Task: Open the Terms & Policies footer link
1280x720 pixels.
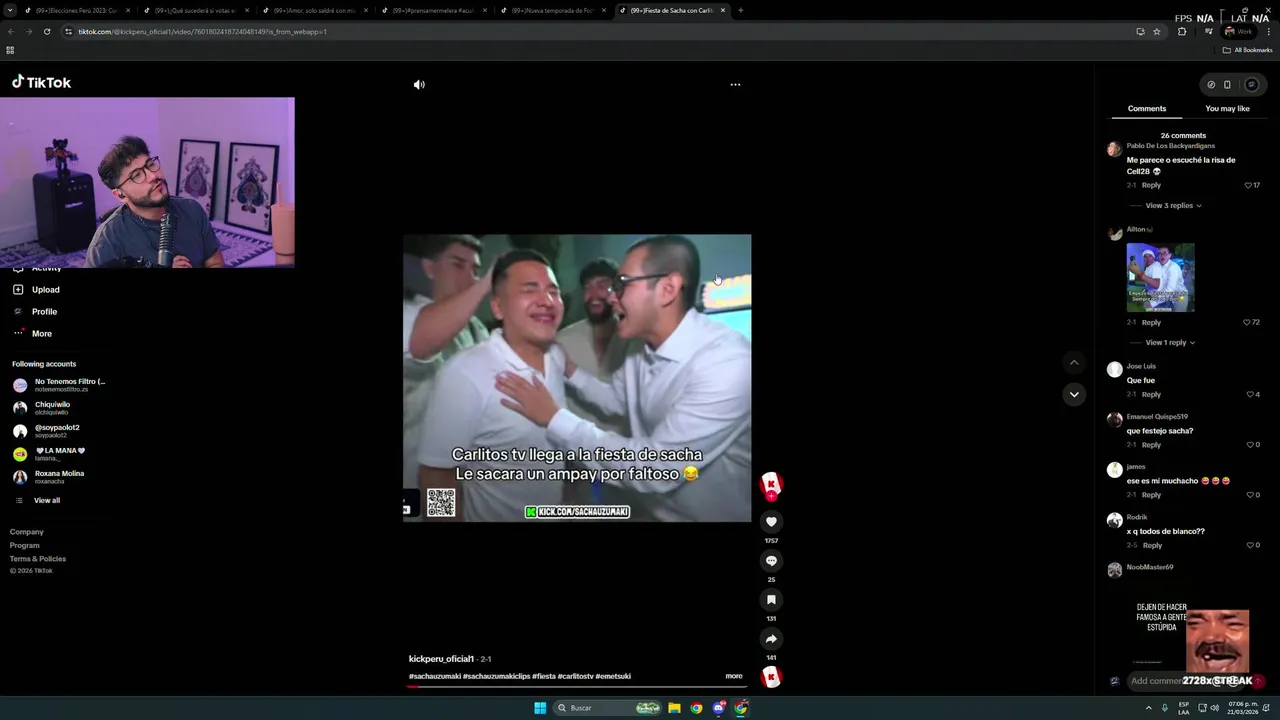Action: click(x=38, y=558)
